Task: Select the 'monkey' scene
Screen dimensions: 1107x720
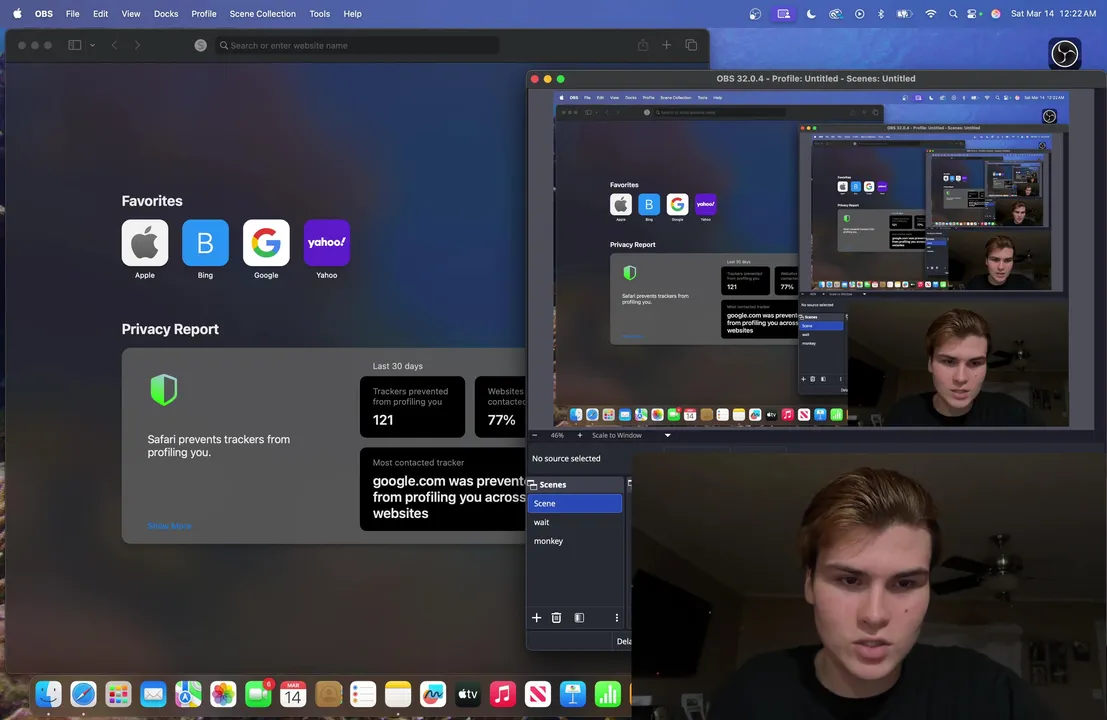Action: click(x=575, y=541)
